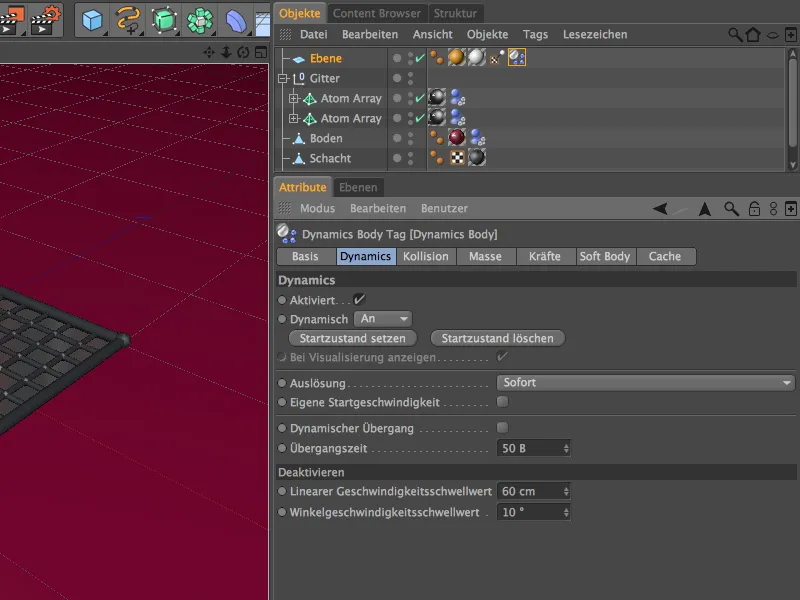The width and height of the screenshot is (800, 600).
Task: Click the Object Manager new window plus icon
Action: coord(790,35)
